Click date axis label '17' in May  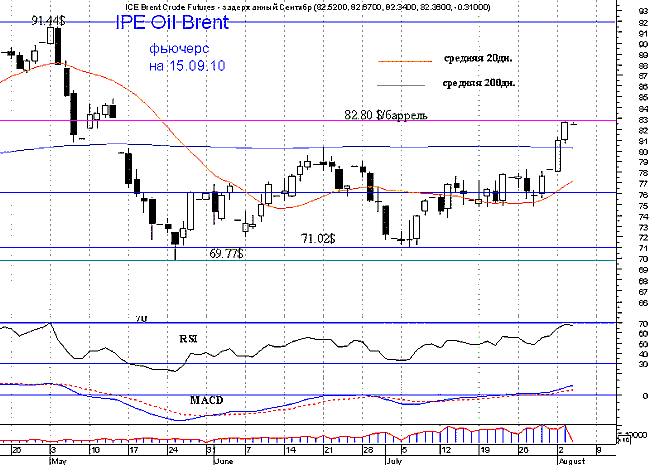[133, 450]
